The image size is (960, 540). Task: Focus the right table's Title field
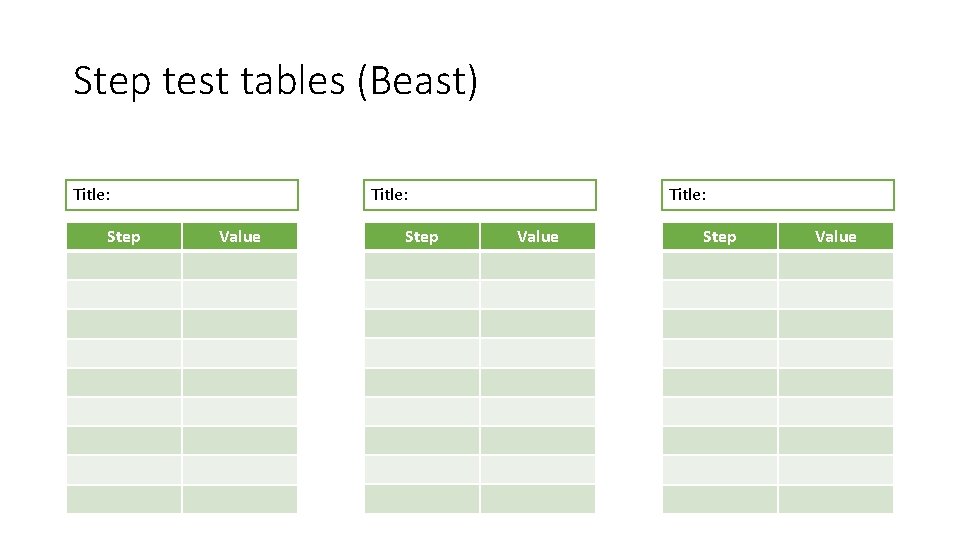pos(778,195)
